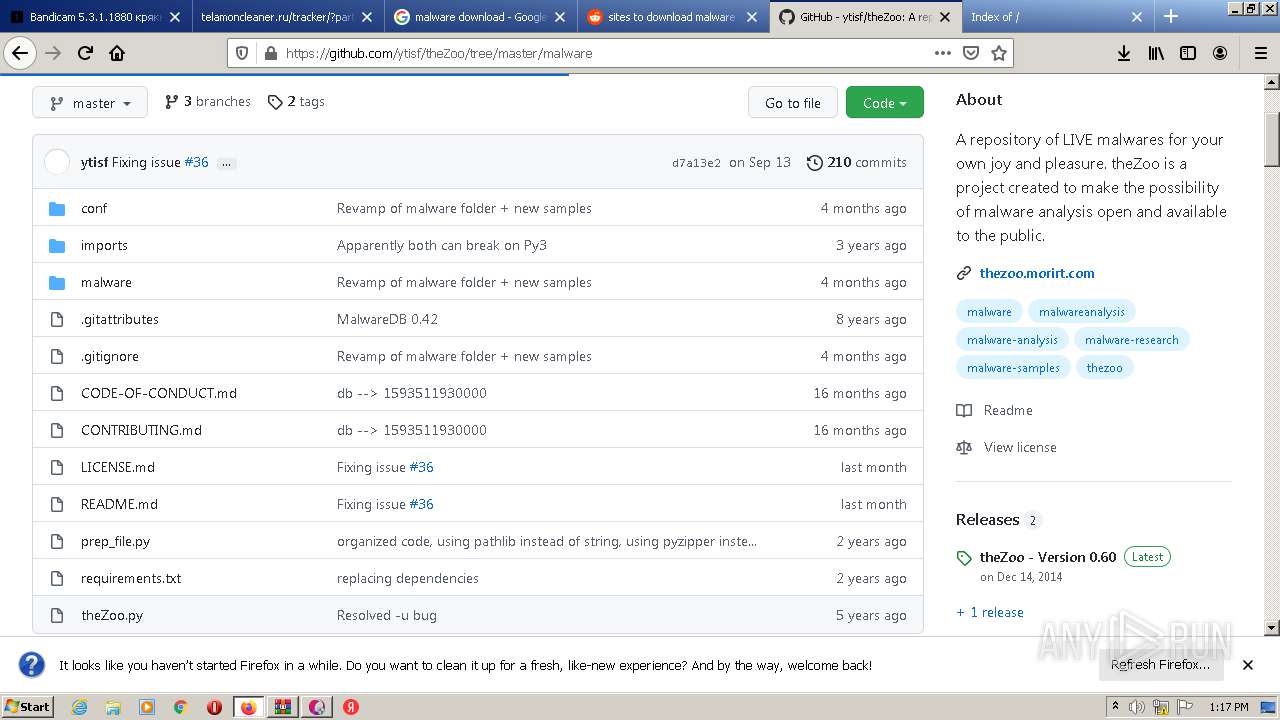1280x720 pixels.
Task: Switch to sites to download malware tab
Action: [x=673, y=17]
